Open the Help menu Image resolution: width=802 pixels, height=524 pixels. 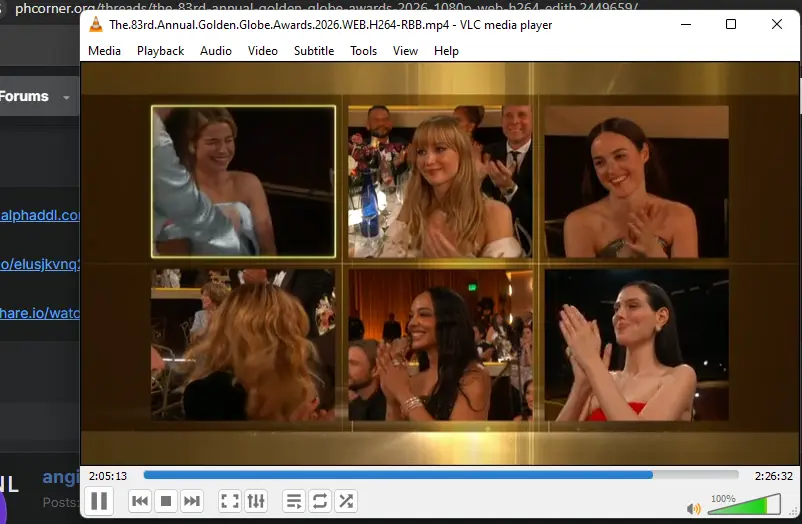pos(447,51)
